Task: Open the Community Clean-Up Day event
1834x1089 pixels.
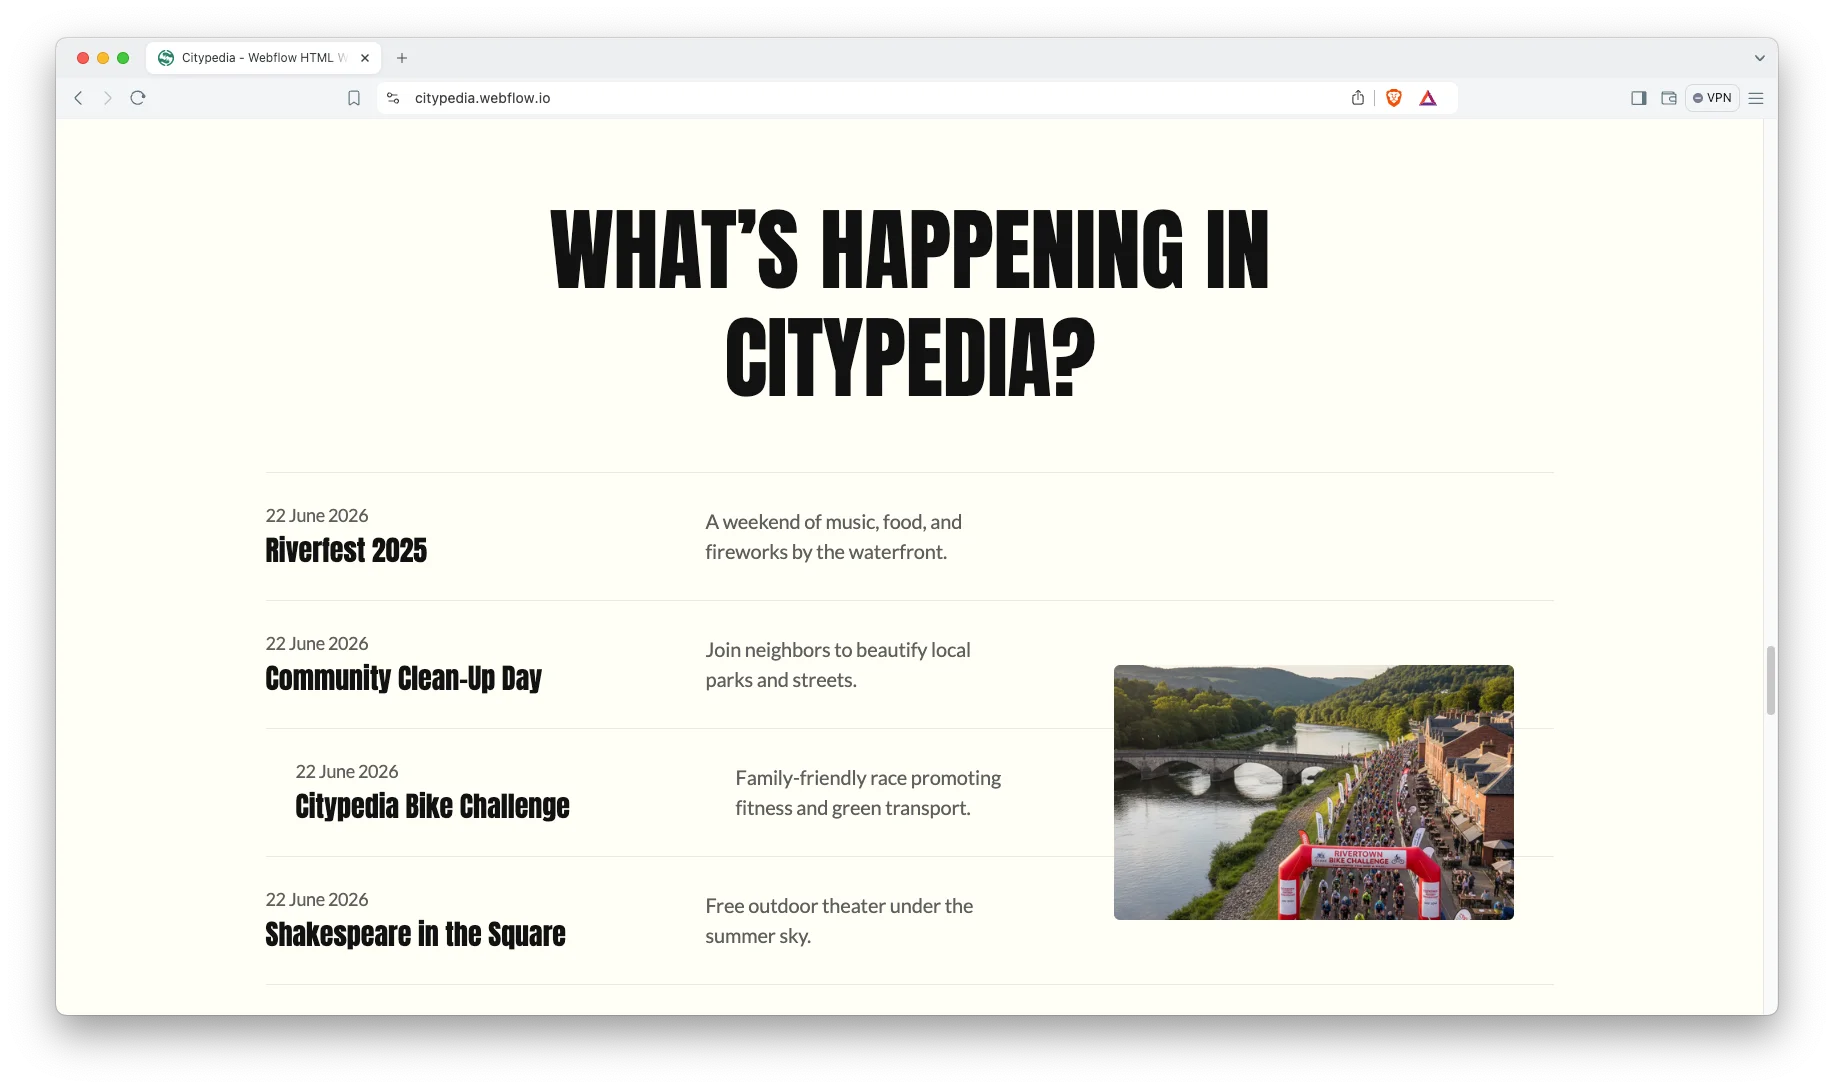Action: pyautogui.click(x=403, y=679)
